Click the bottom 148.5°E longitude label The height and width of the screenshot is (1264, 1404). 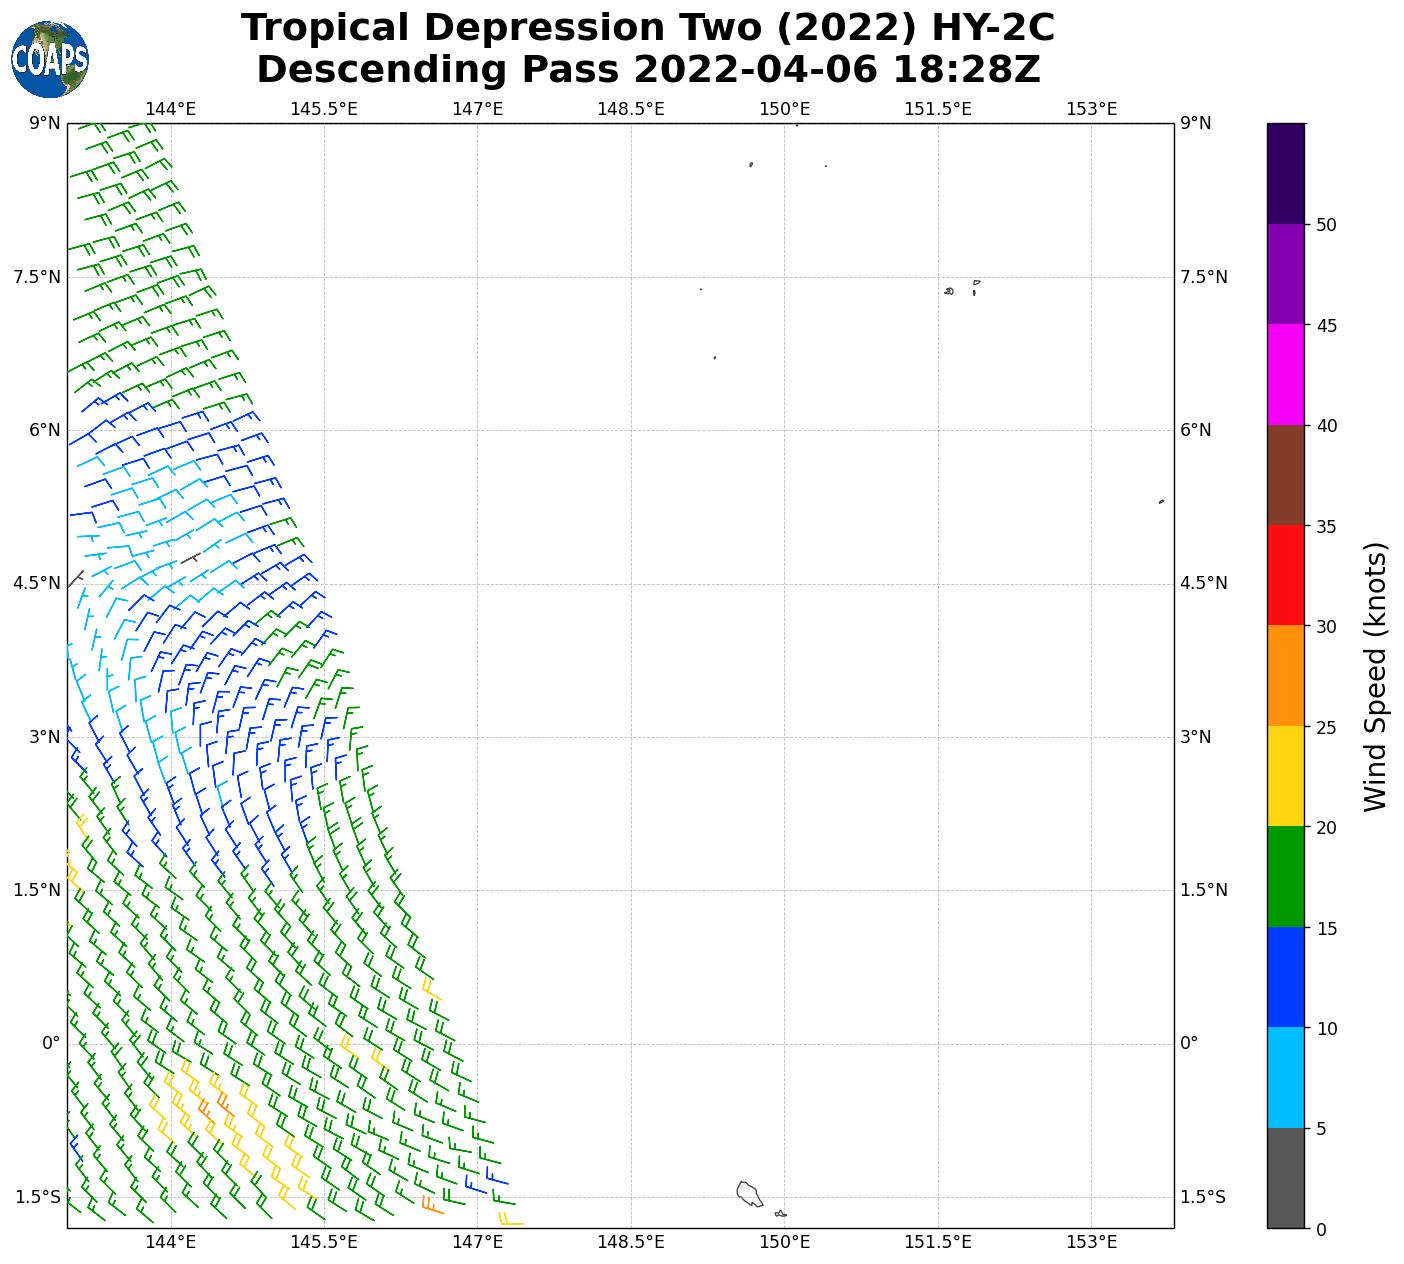pos(630,1242)
